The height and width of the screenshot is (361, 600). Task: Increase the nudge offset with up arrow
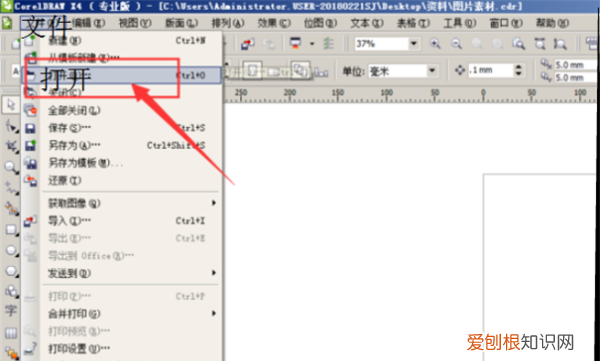click(518, 67)
